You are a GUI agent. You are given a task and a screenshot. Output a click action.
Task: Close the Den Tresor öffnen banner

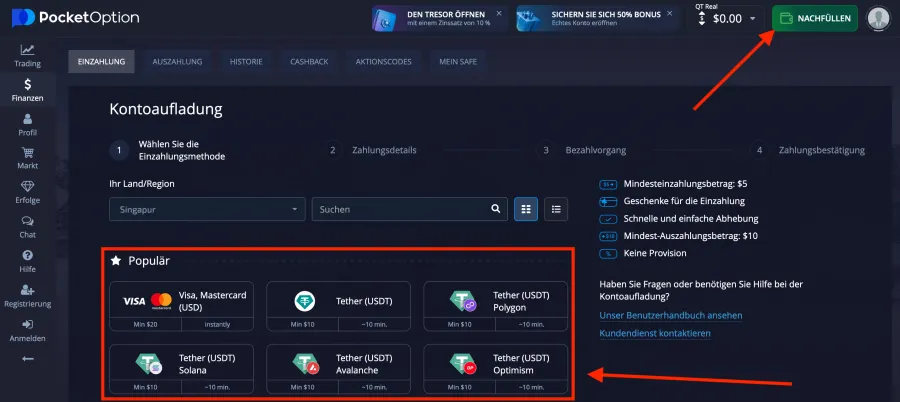tap(499, 14)
